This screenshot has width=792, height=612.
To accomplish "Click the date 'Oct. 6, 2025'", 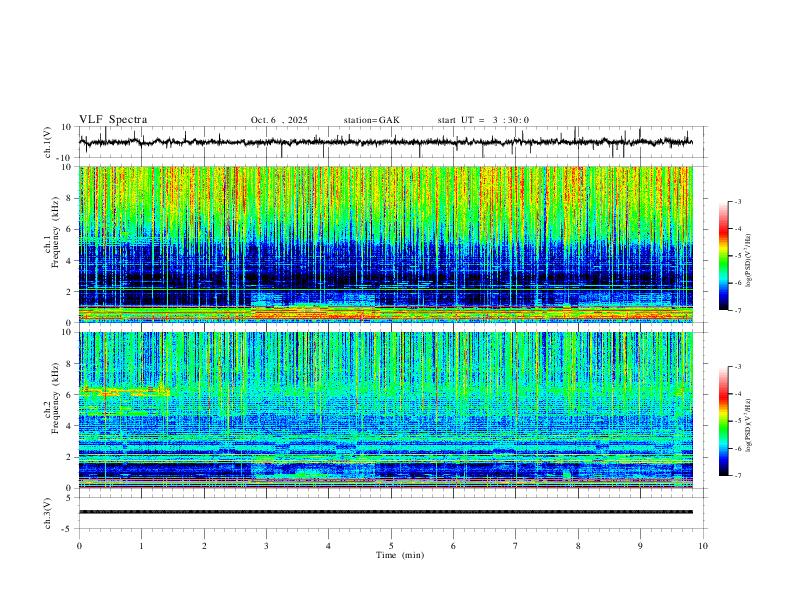I will [x=279, y=120].
